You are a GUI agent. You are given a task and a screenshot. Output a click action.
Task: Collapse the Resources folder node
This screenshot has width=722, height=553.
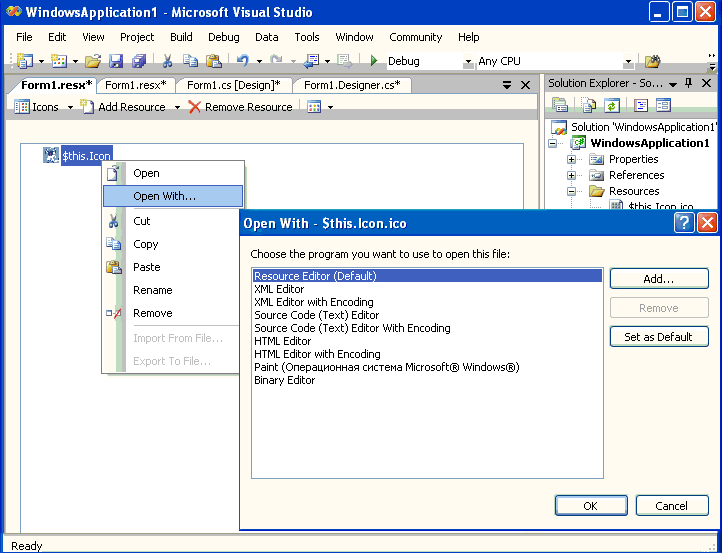(571, 191)
